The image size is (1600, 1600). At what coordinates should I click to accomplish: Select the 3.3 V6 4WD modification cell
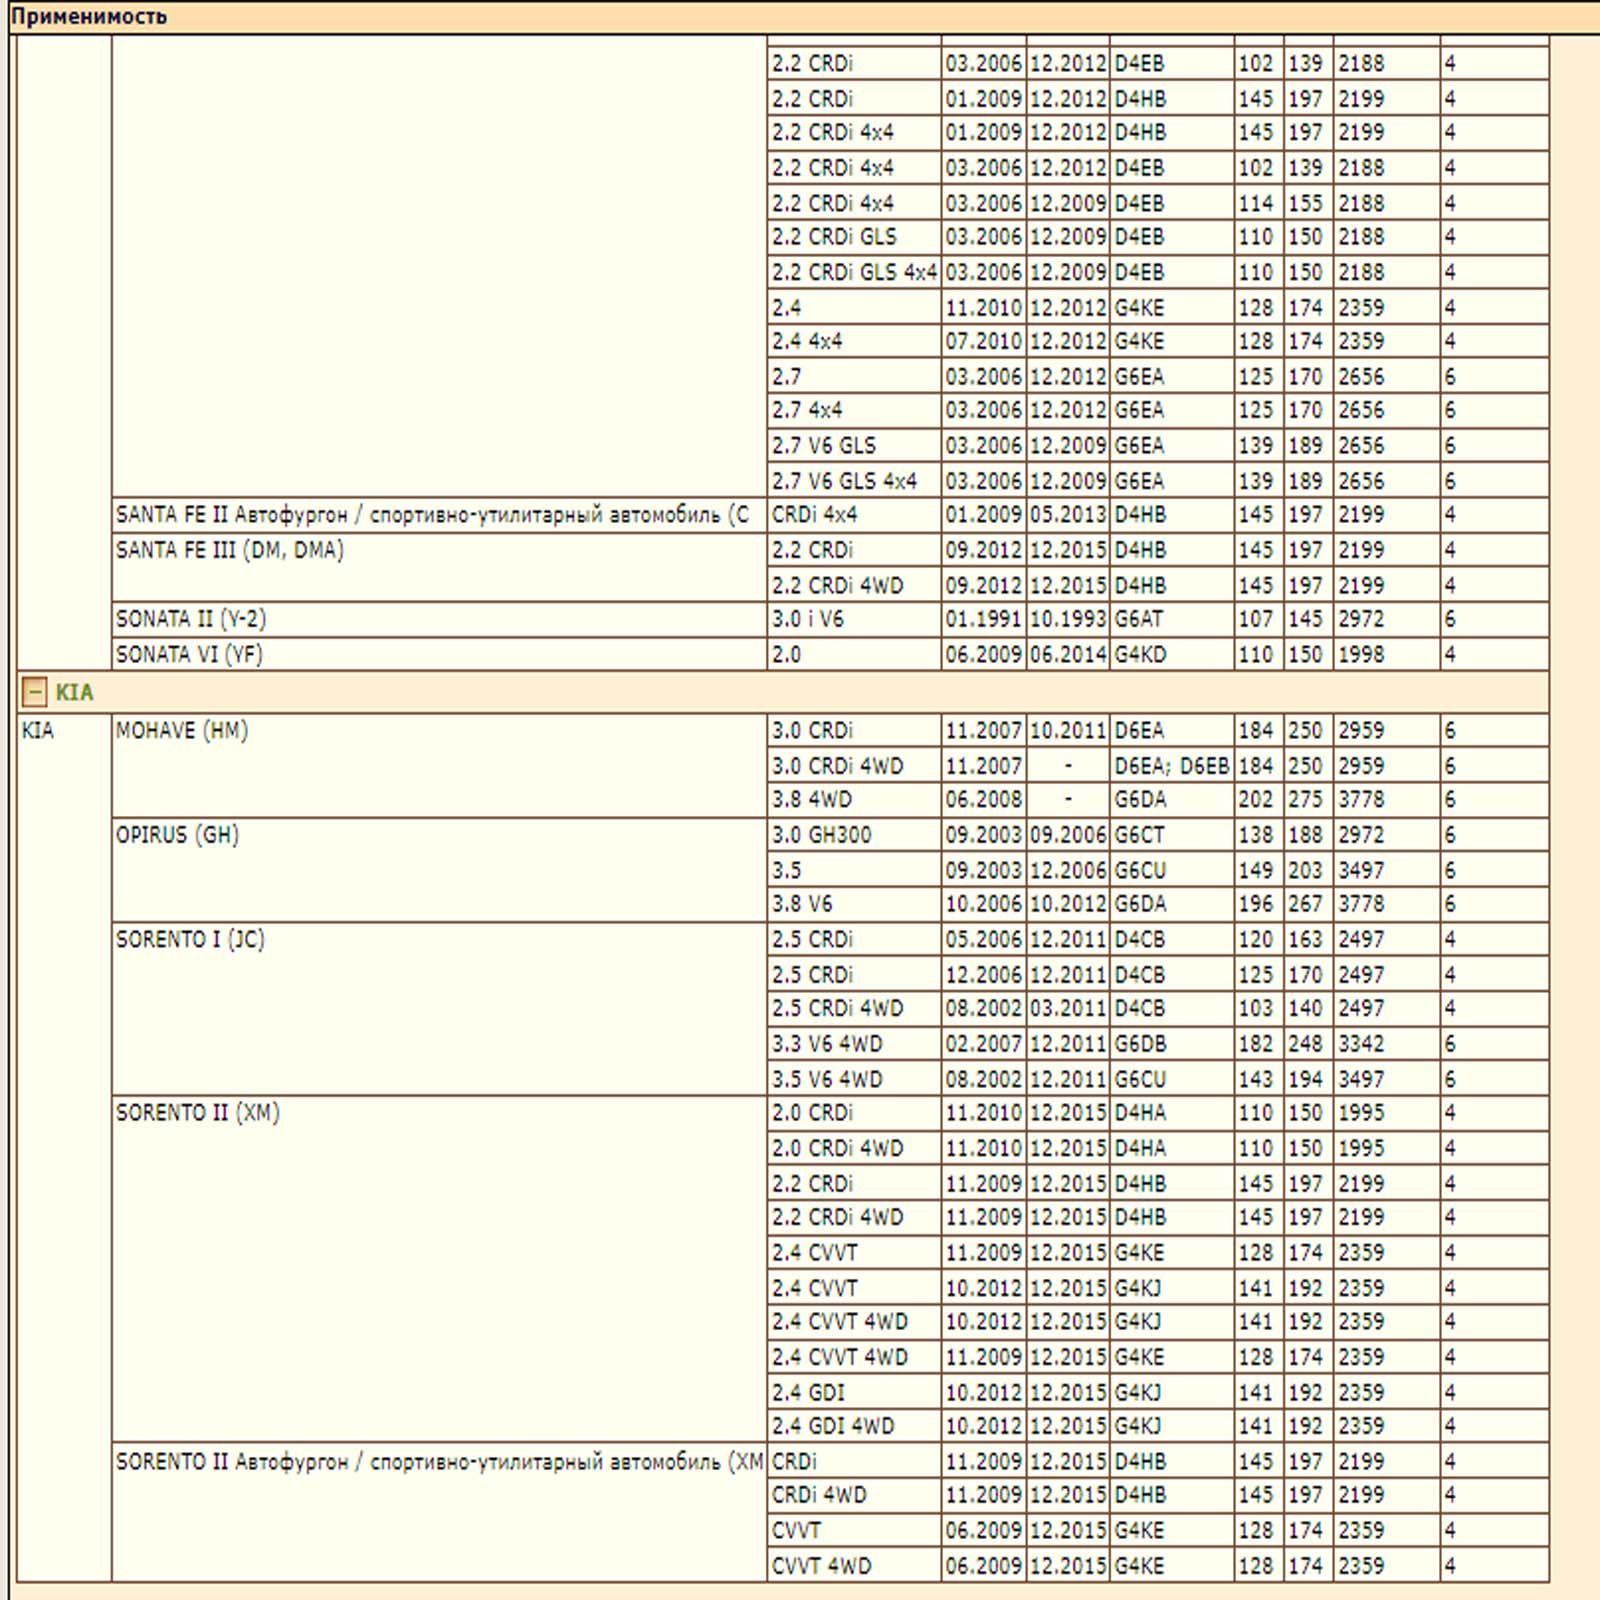tap(826, 1044)
